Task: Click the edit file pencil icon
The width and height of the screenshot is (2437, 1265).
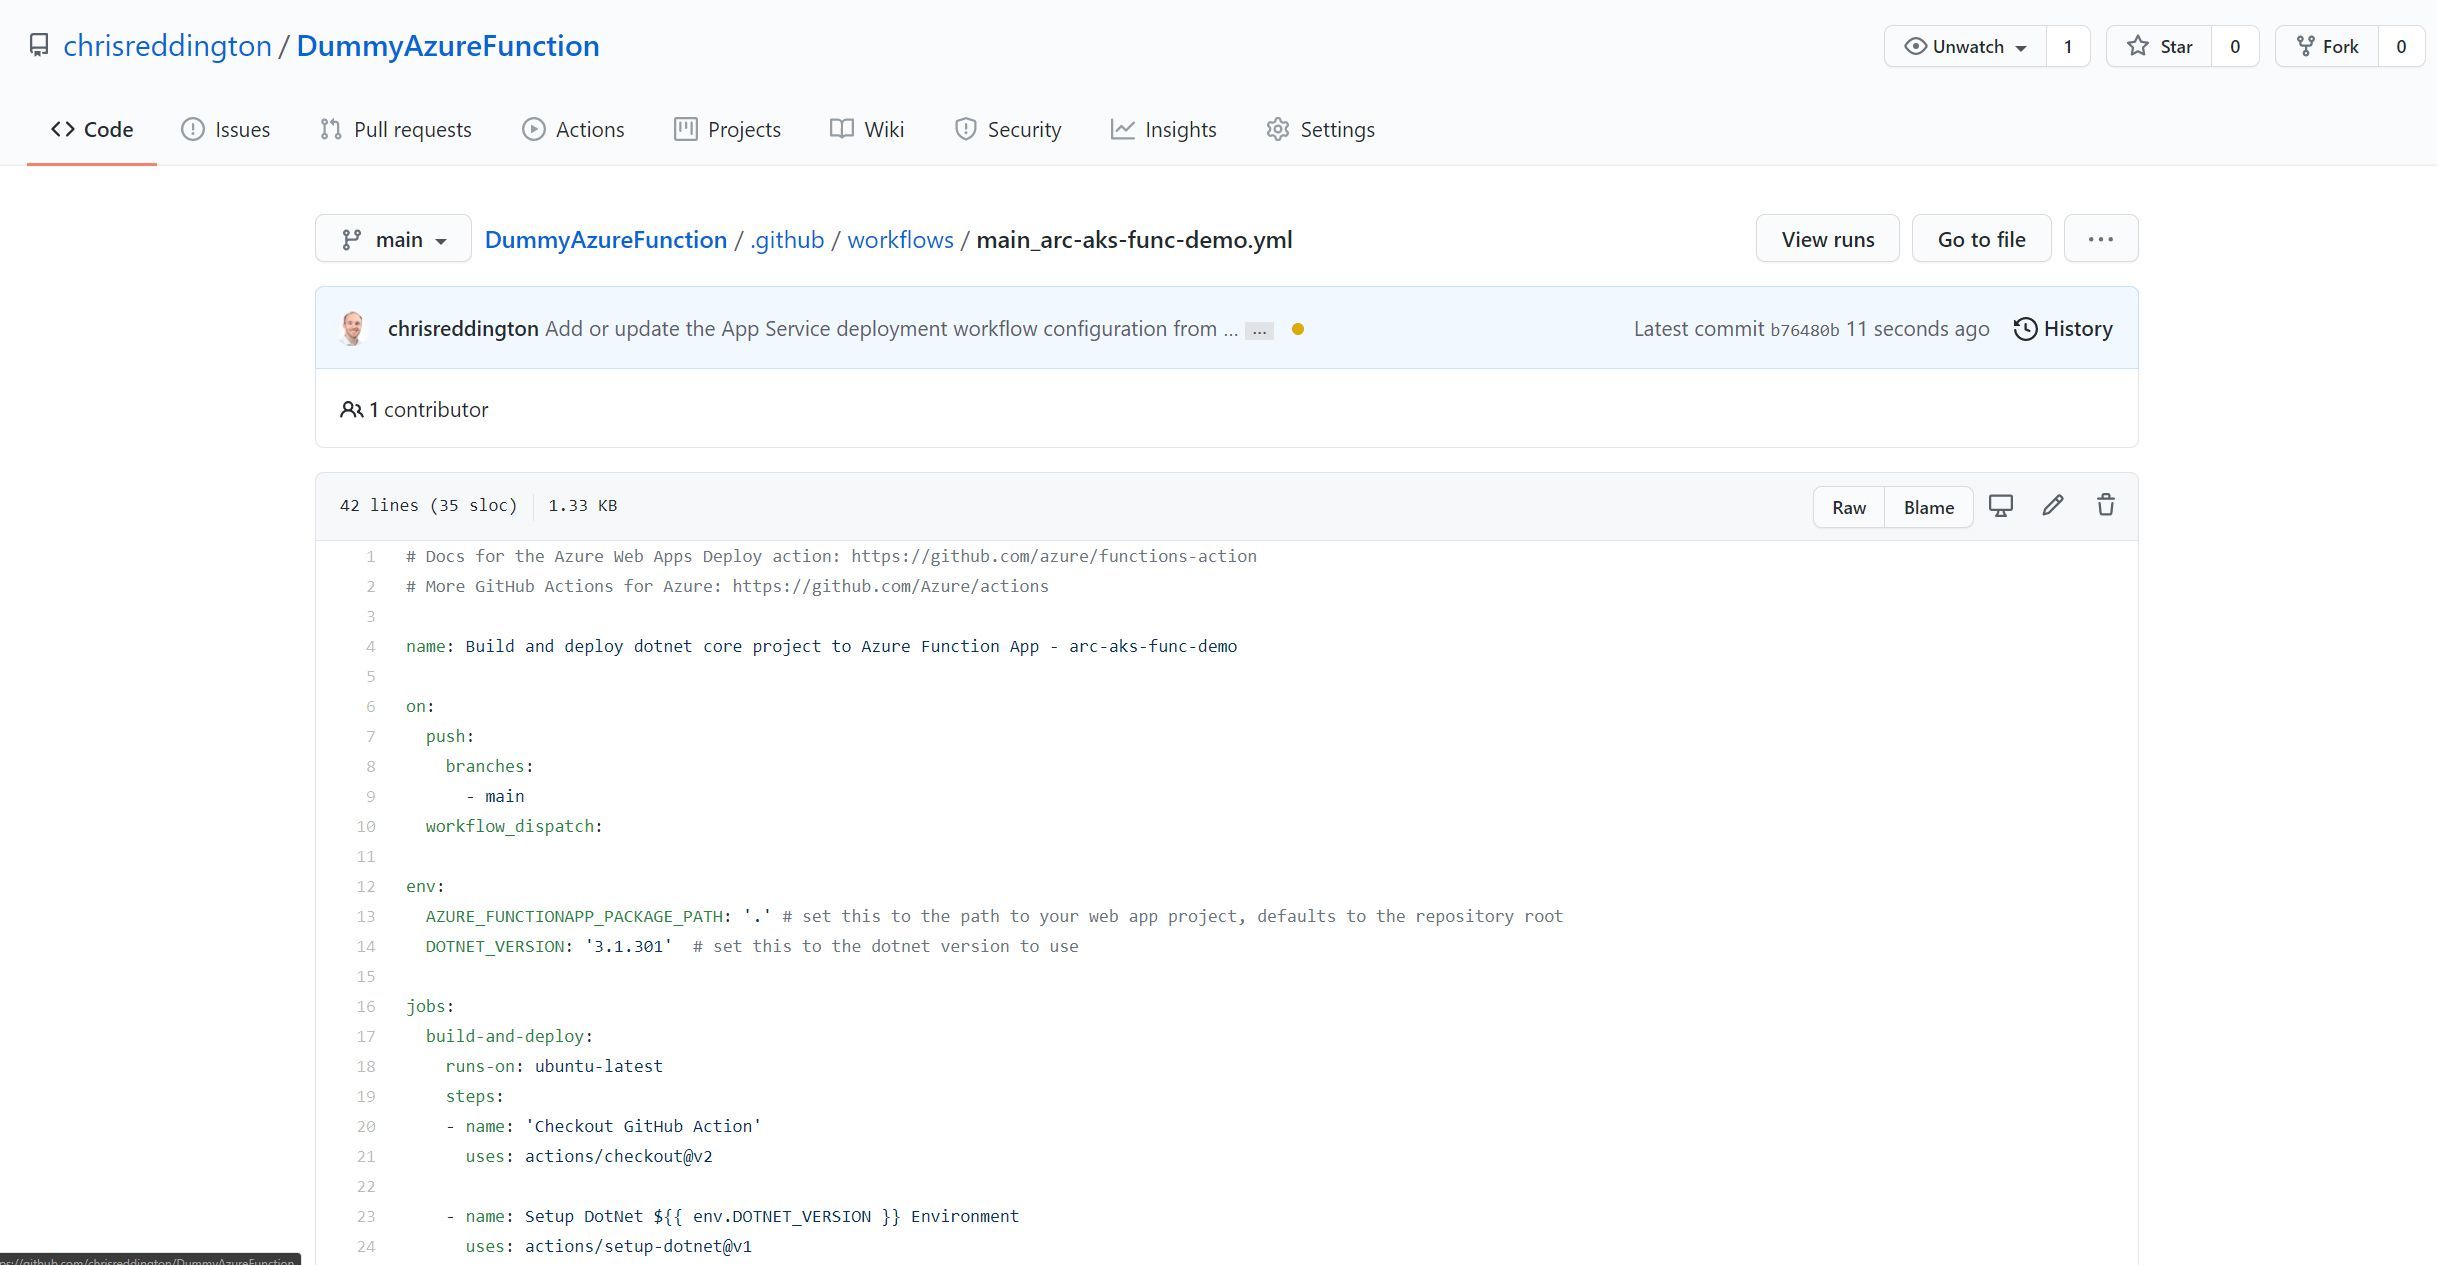Action: point(2052,506)
